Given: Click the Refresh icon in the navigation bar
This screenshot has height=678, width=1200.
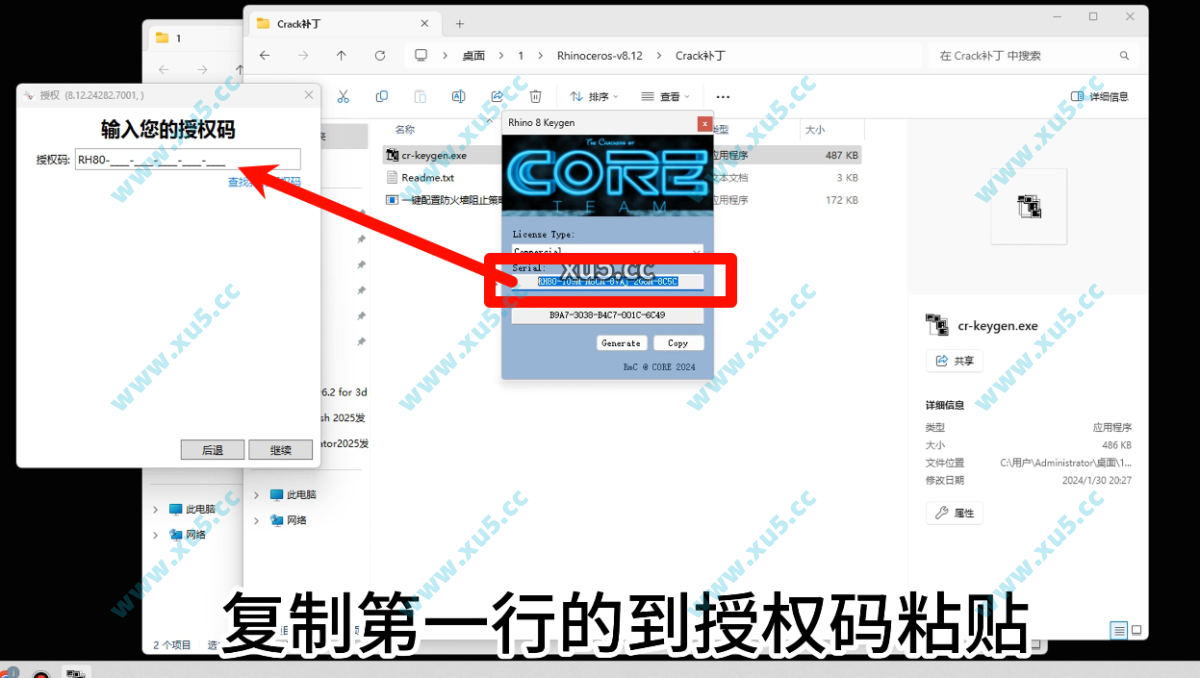Looking at the screenshot, I should click(x=380, y=55).
